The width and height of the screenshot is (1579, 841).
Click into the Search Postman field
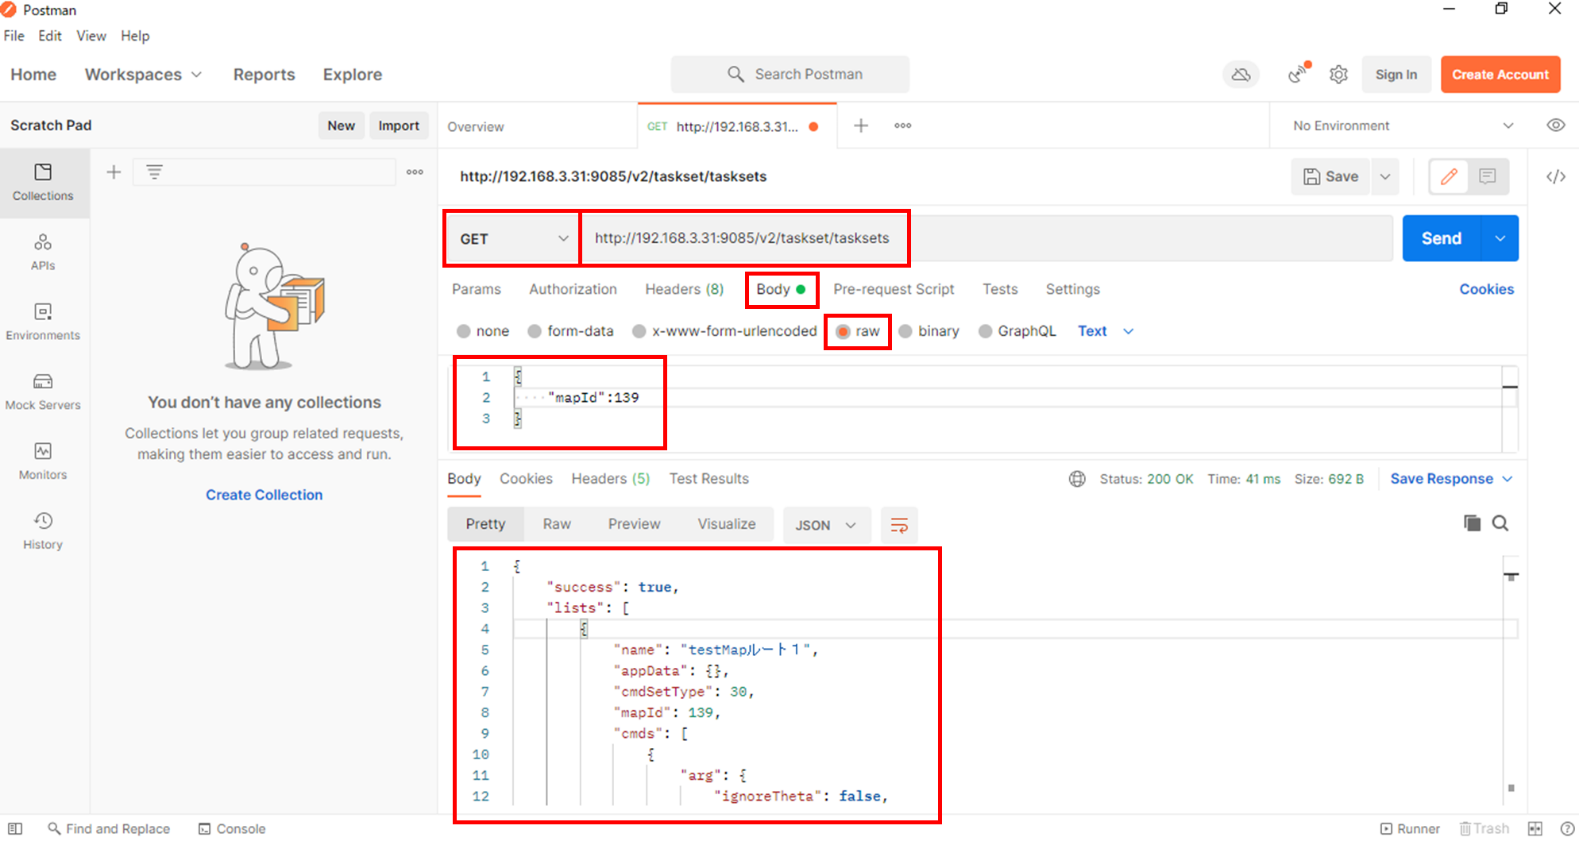click(x=790, y=74)
